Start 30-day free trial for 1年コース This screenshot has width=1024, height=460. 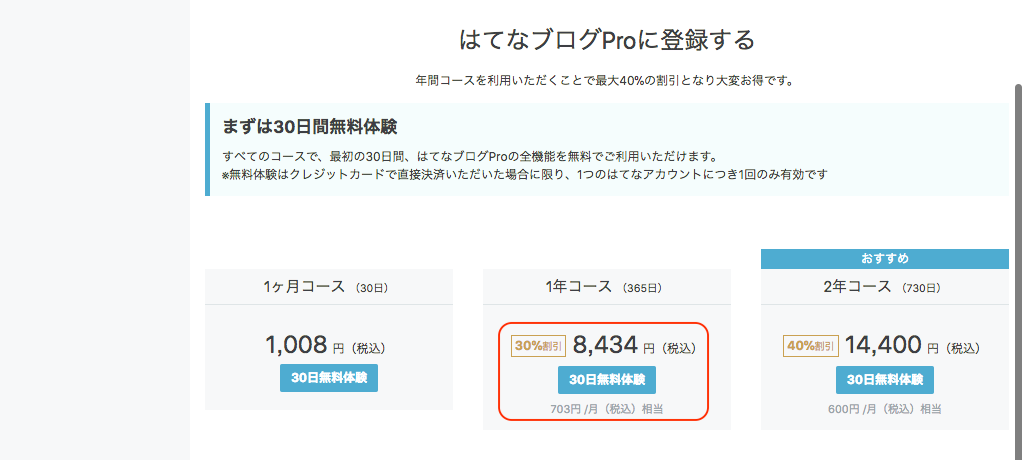(607, 380)
